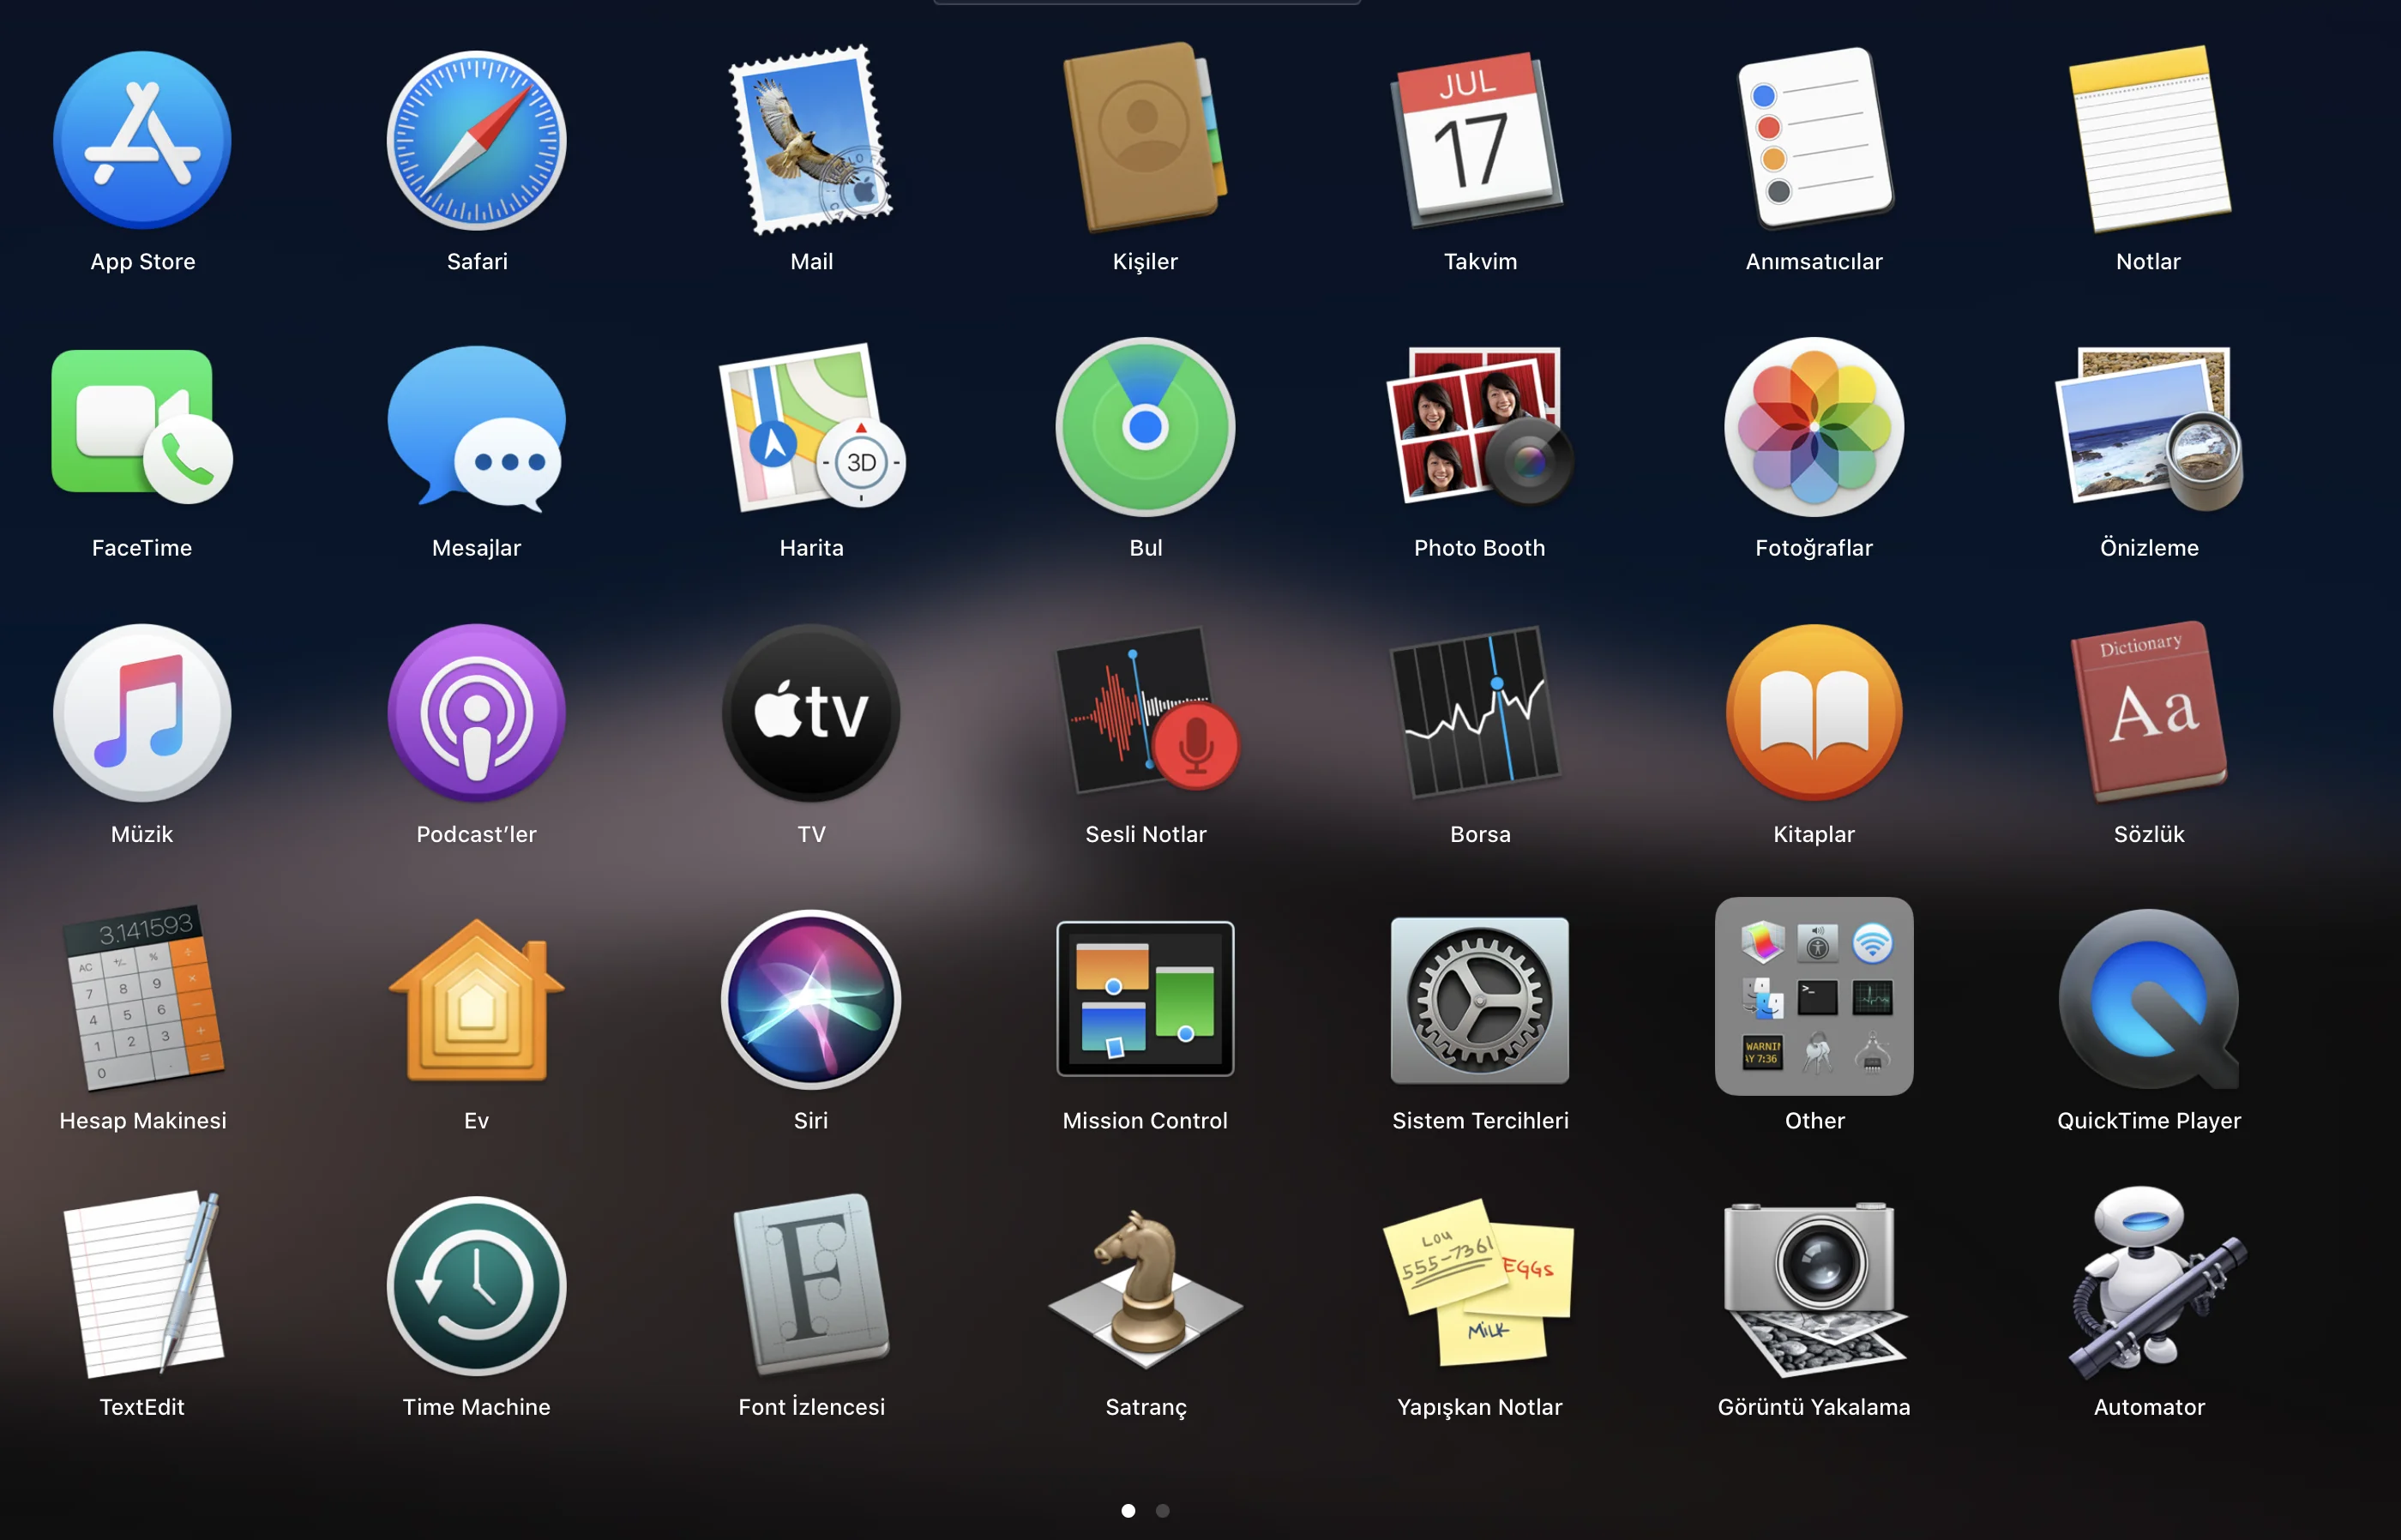Launch Automator robot icon

(x=2149, y=1285)
